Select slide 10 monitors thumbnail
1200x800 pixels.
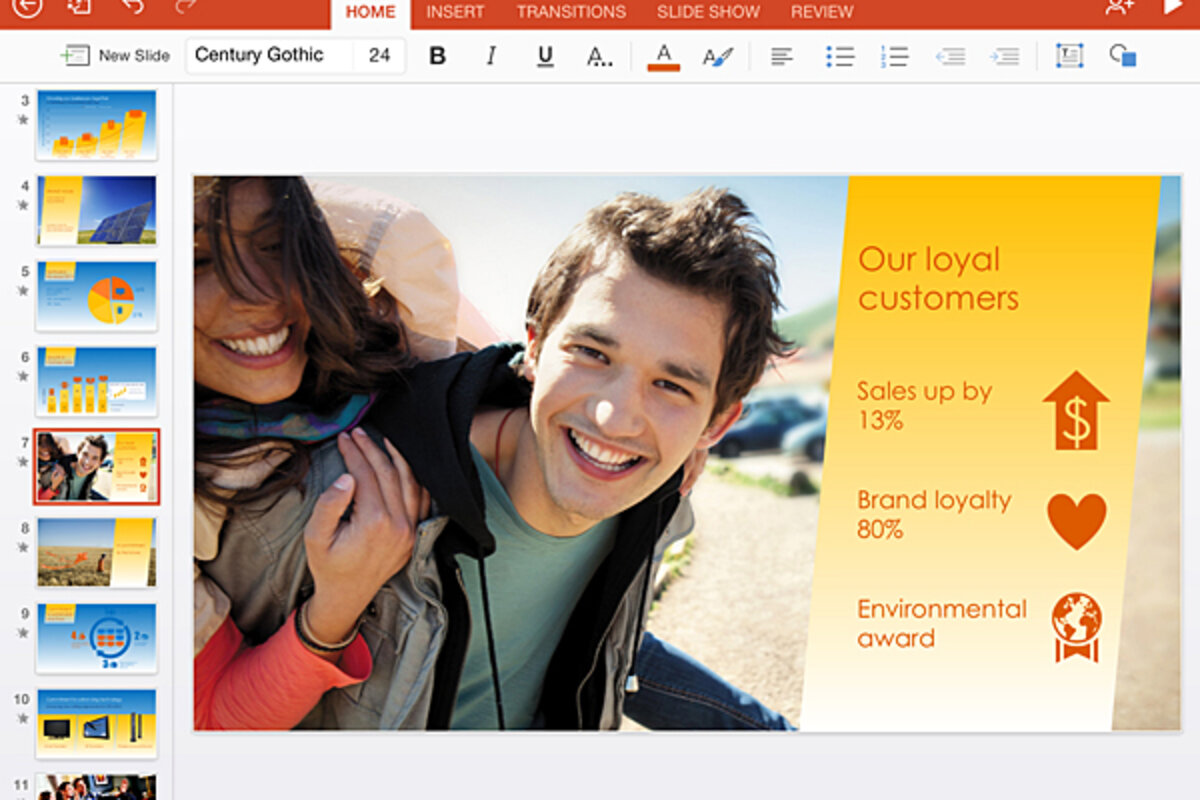(97, 723)
